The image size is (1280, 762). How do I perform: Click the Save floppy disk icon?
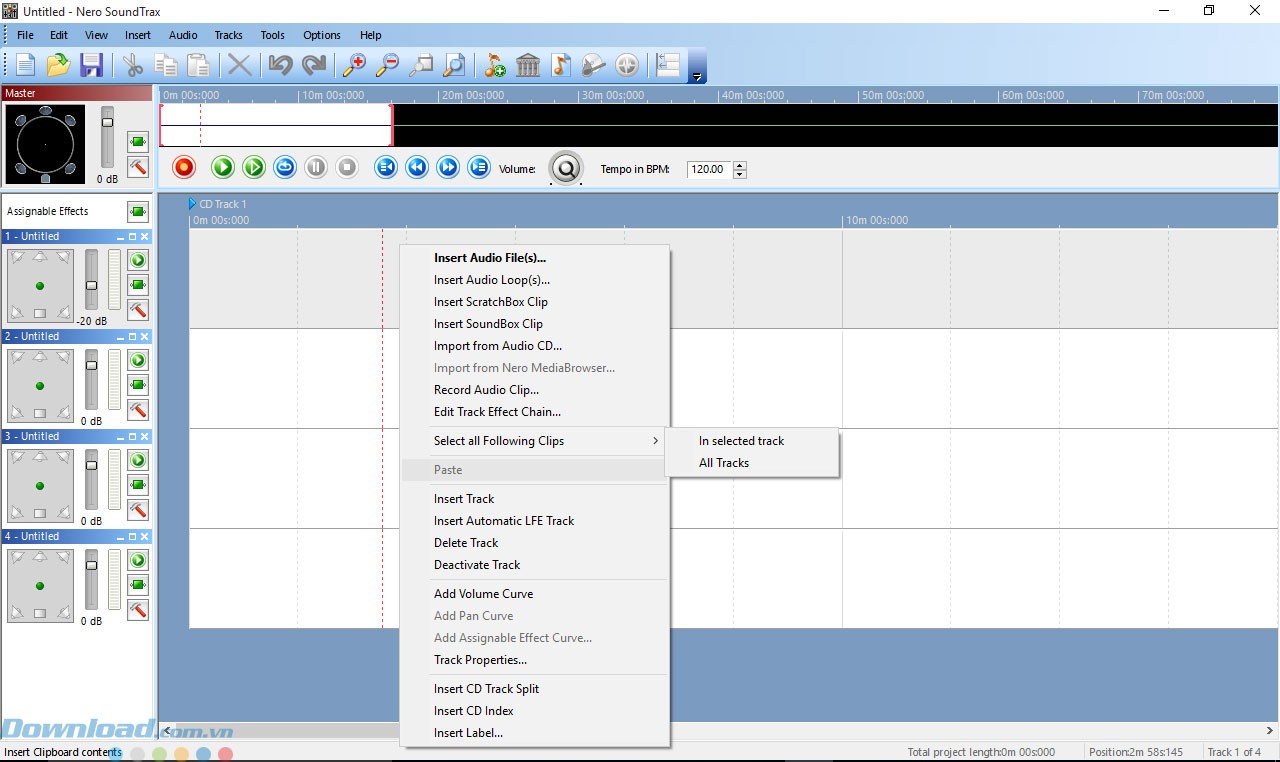(x=92, y=66)
